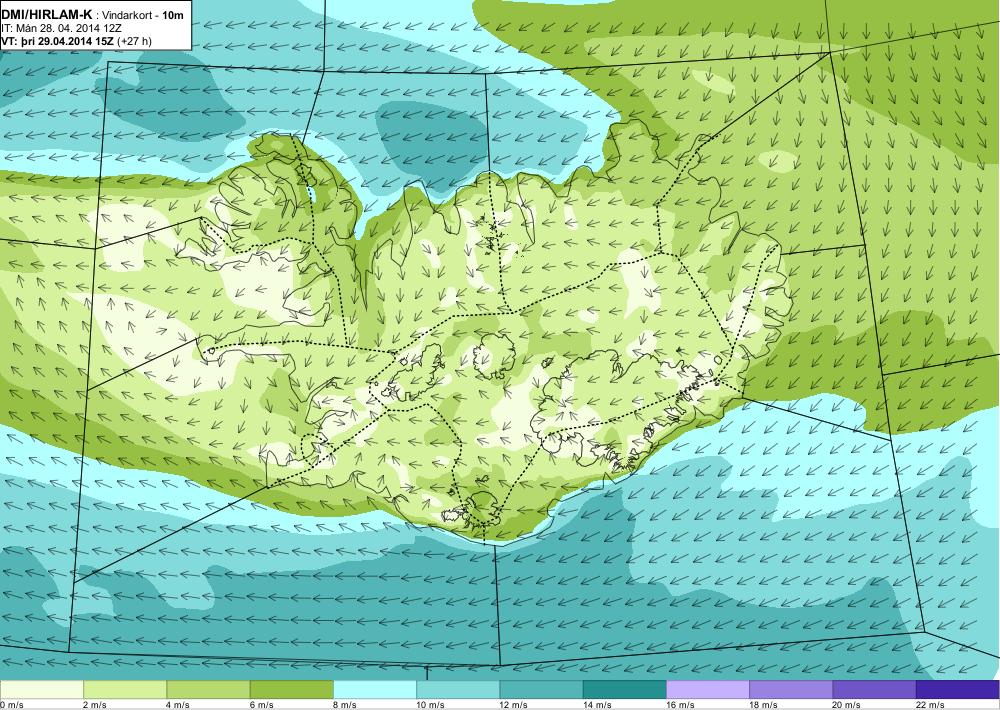Click the "6 m/s" legend label
Screen dimensions: 1000x710
[x=261, y=705]
